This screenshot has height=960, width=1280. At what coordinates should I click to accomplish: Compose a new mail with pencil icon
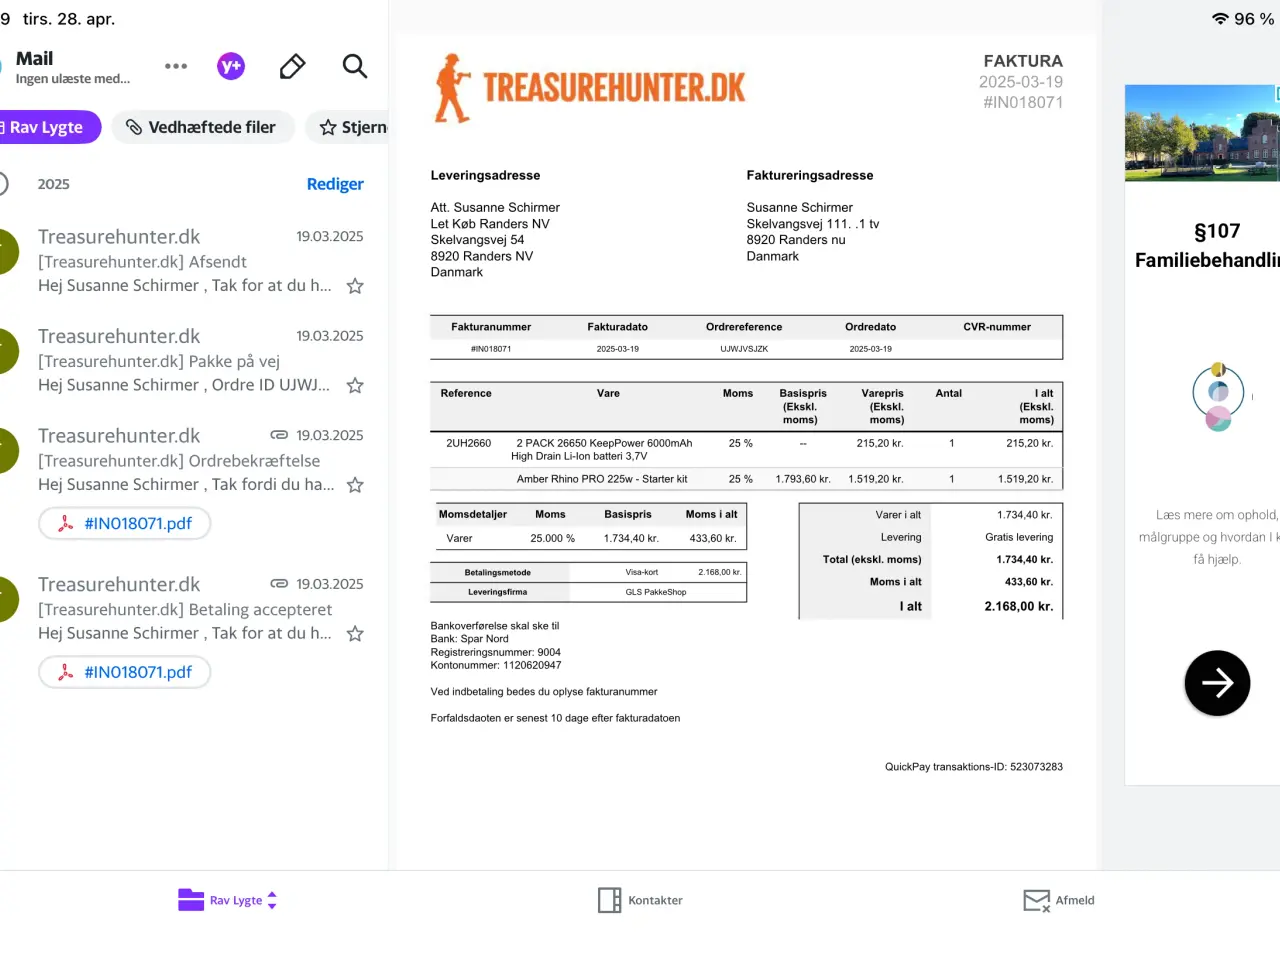tap(292, 66)
